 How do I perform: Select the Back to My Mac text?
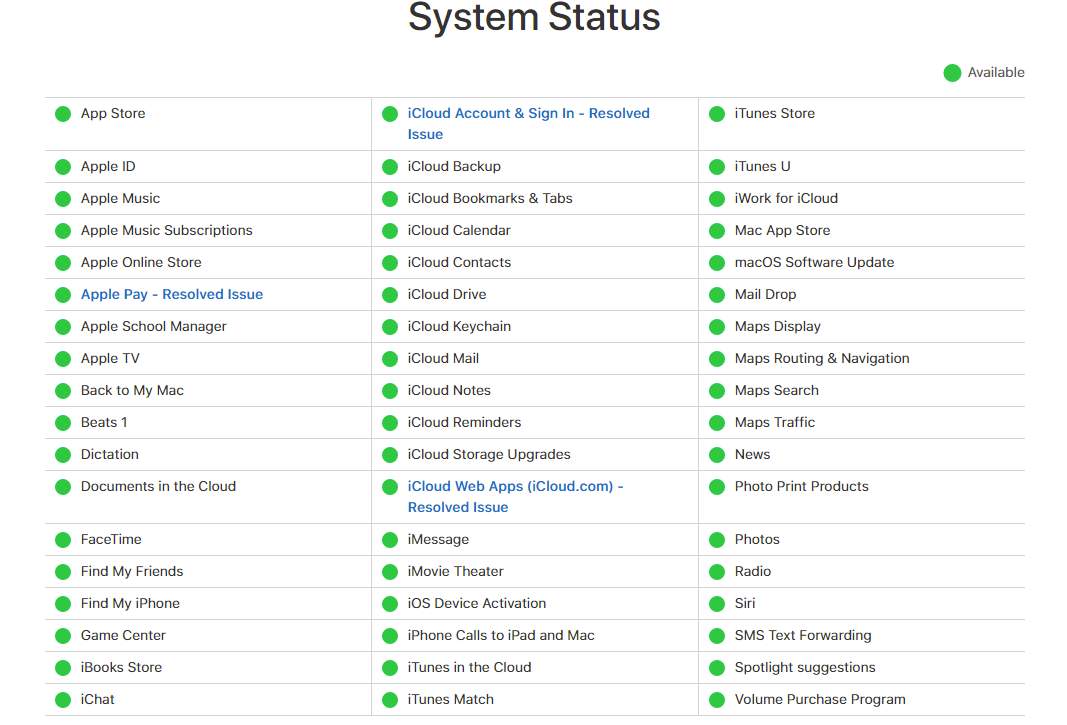[133, 390]
